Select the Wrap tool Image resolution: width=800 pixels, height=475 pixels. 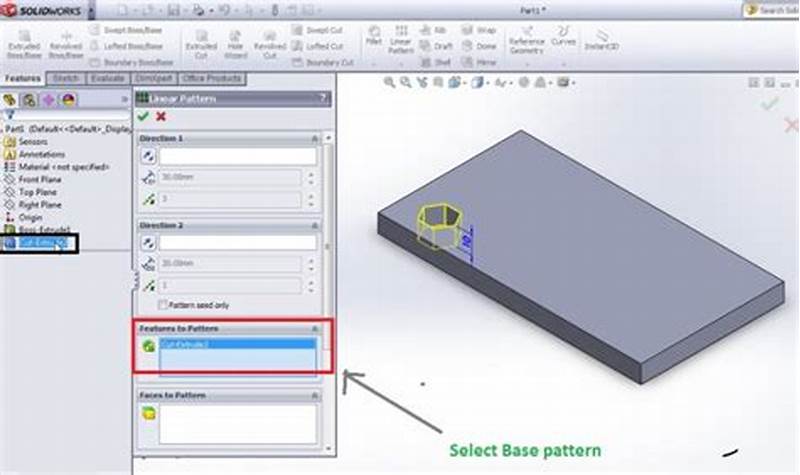point(479,30)
